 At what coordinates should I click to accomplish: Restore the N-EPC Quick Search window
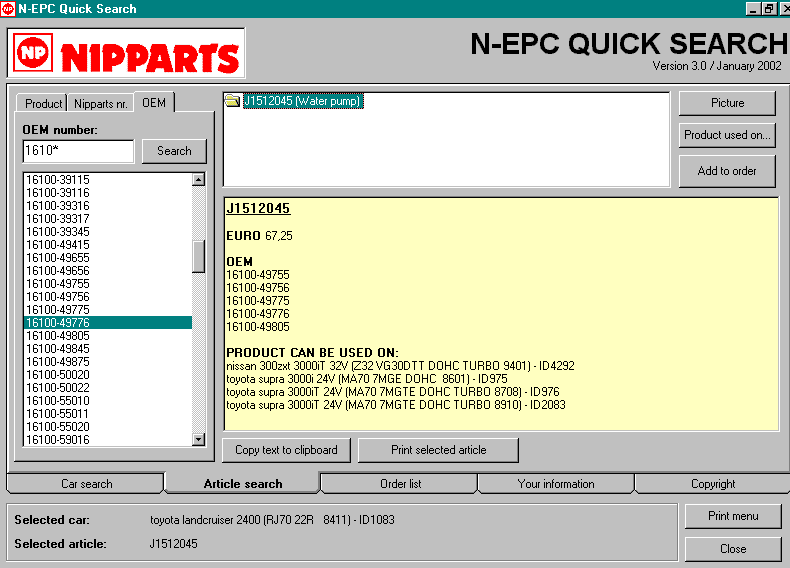(x=769, y=9)
